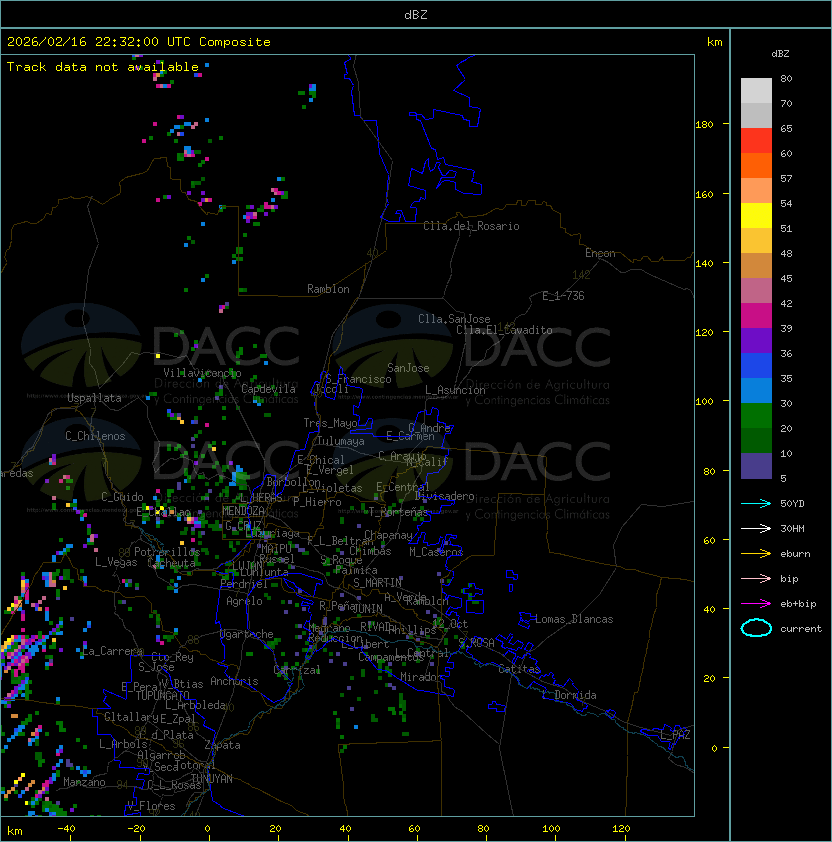
Task: Click the 'Villavicencio' map label
Action: click(x=202, y=373)
